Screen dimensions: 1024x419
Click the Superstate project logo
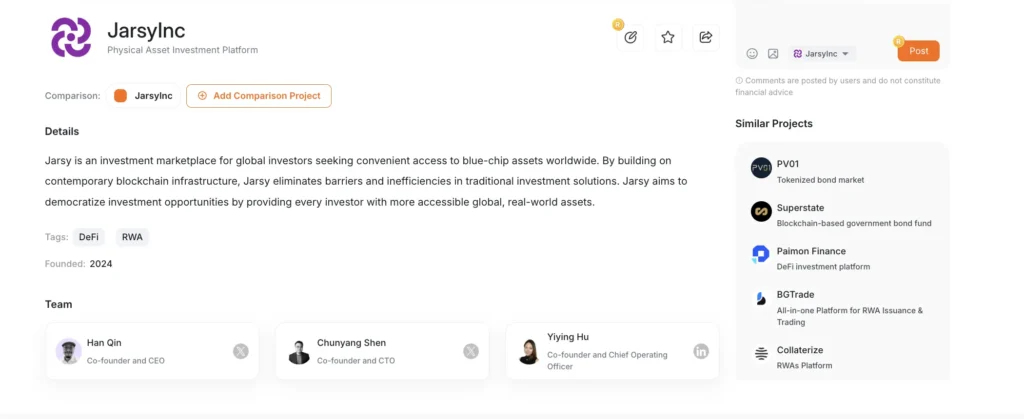pos(761,211)
